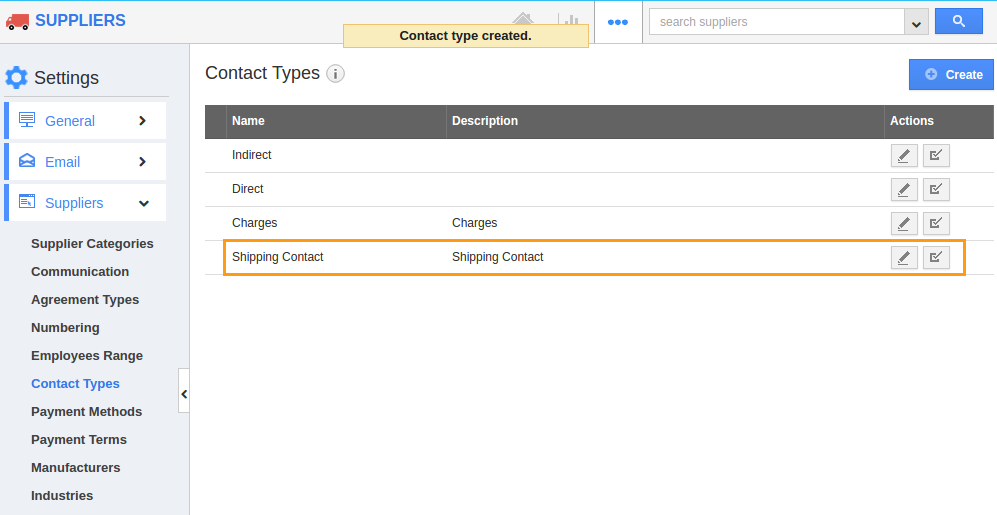The image size is (997, 515).
Task: Click the Contact type created notification
Action: click(x=465, y=36)
